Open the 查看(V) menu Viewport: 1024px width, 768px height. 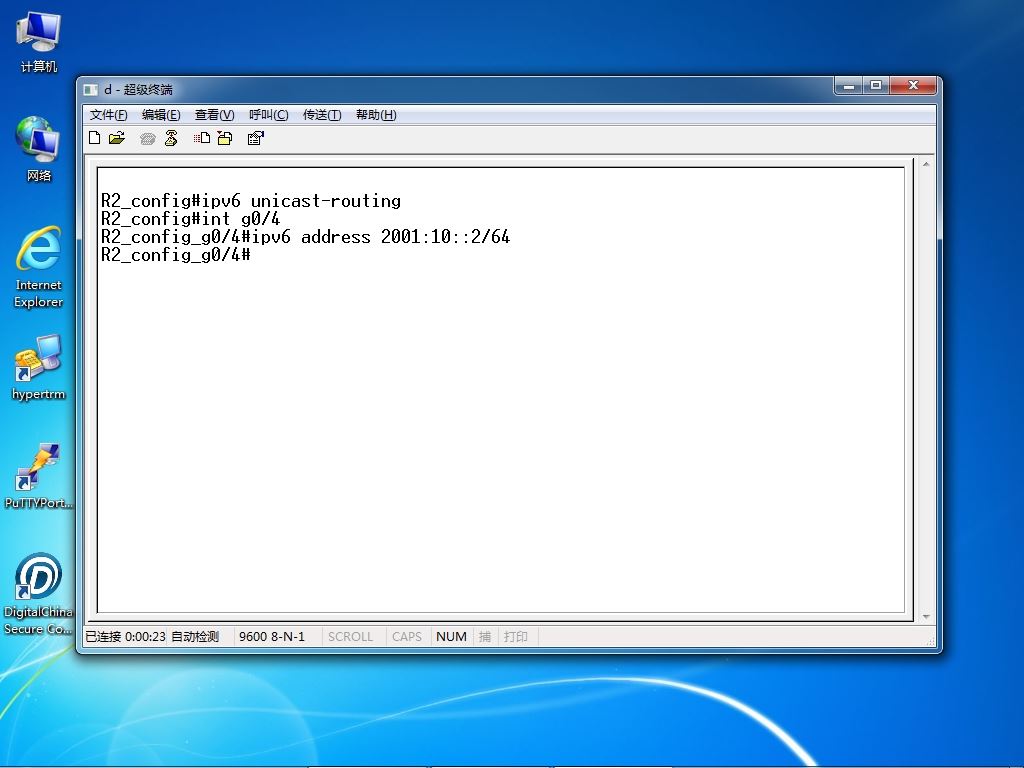coord(214,115)
